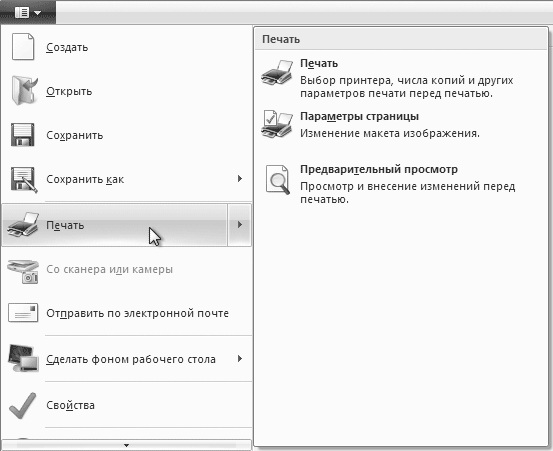This screenshot has width=553, height=451.
Task: Click the folder icon for Открыть
Action: 24,91
